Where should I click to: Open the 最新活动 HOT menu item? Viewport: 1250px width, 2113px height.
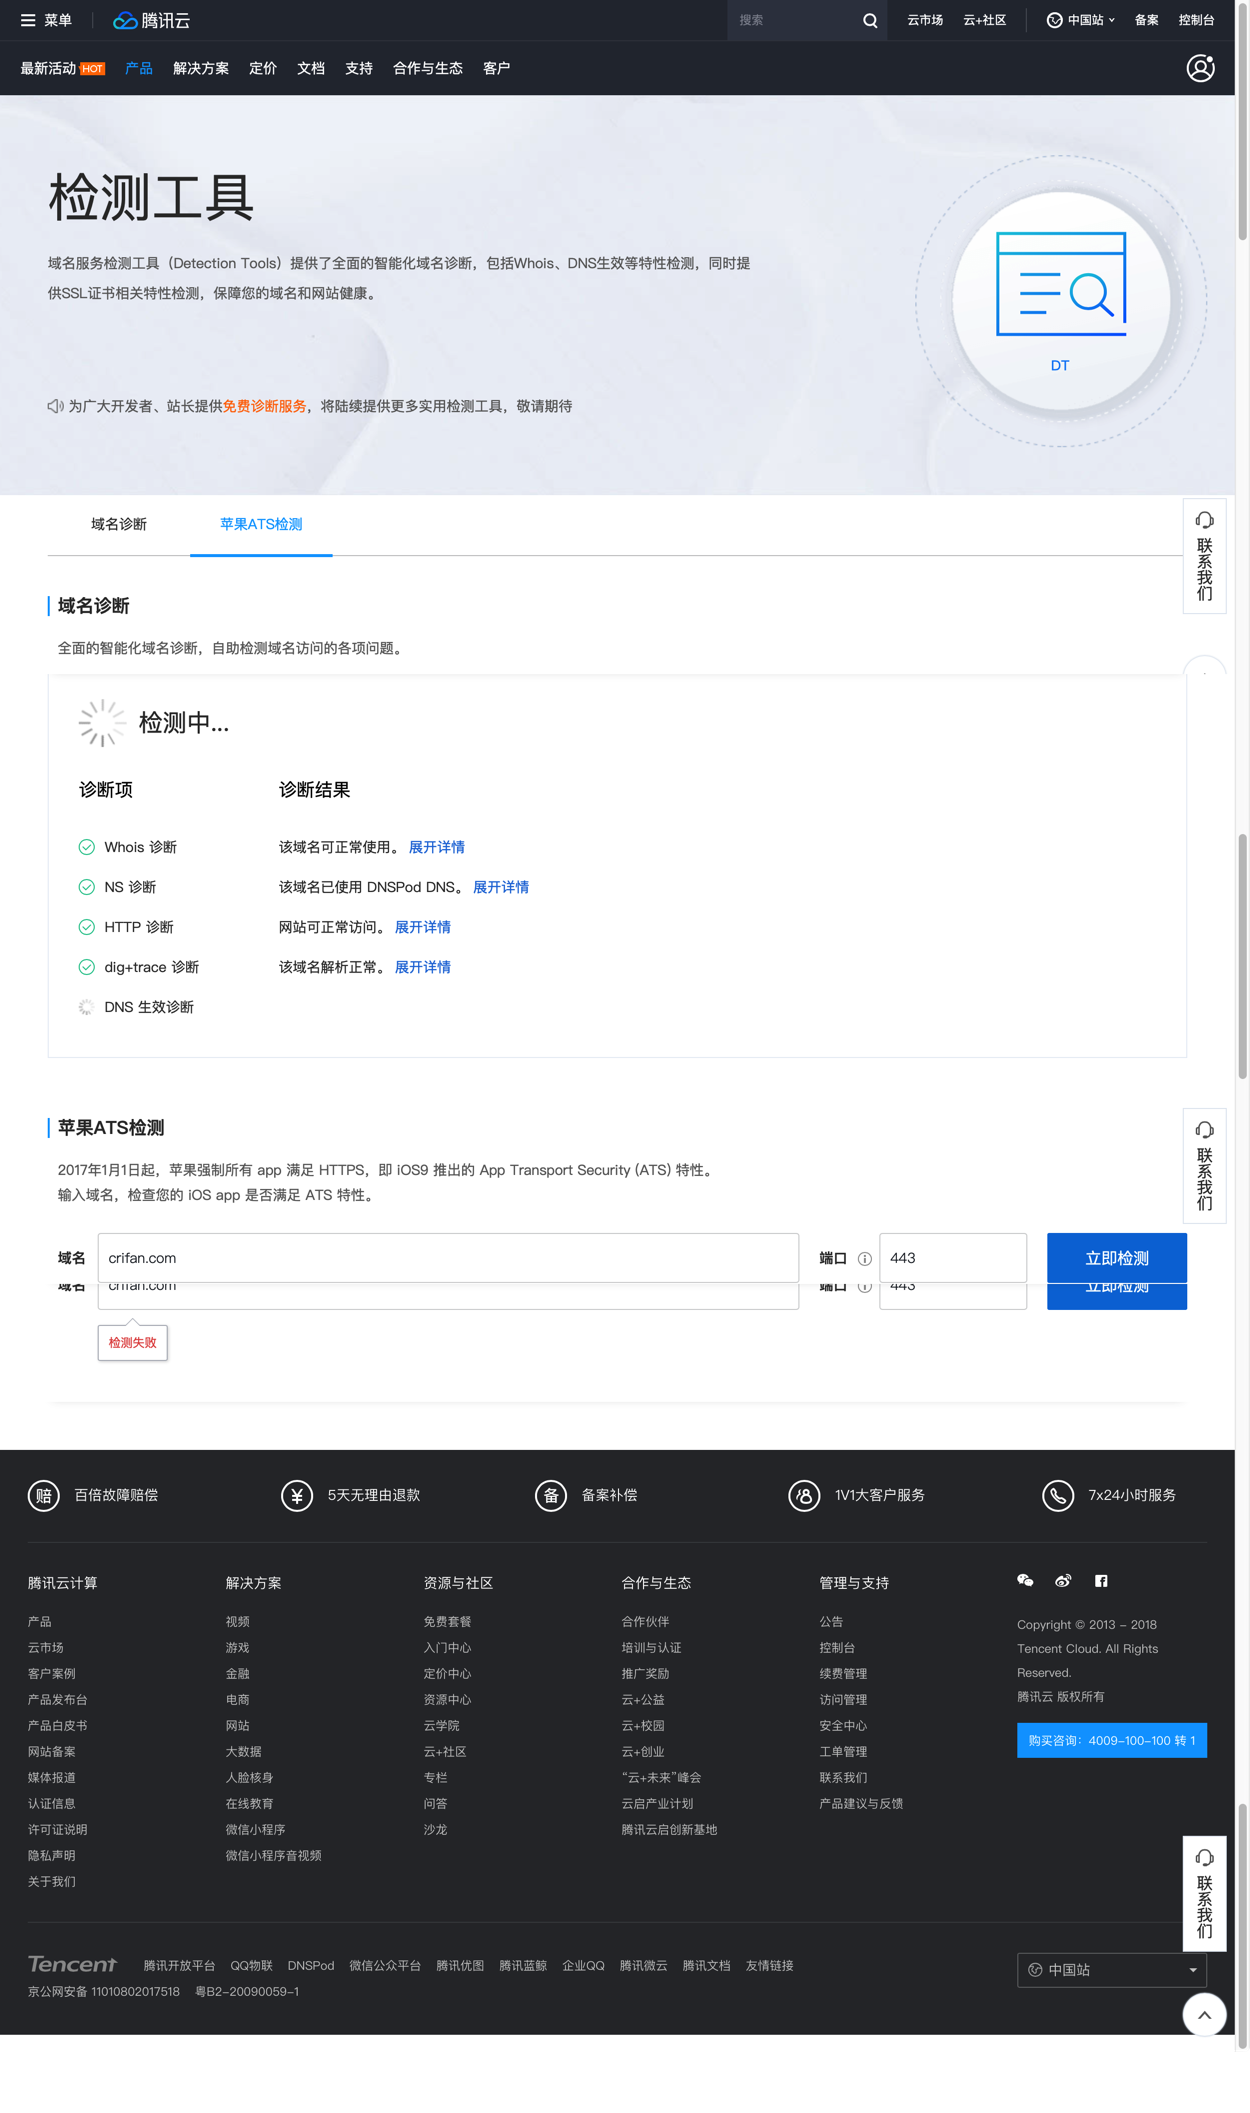62,68
